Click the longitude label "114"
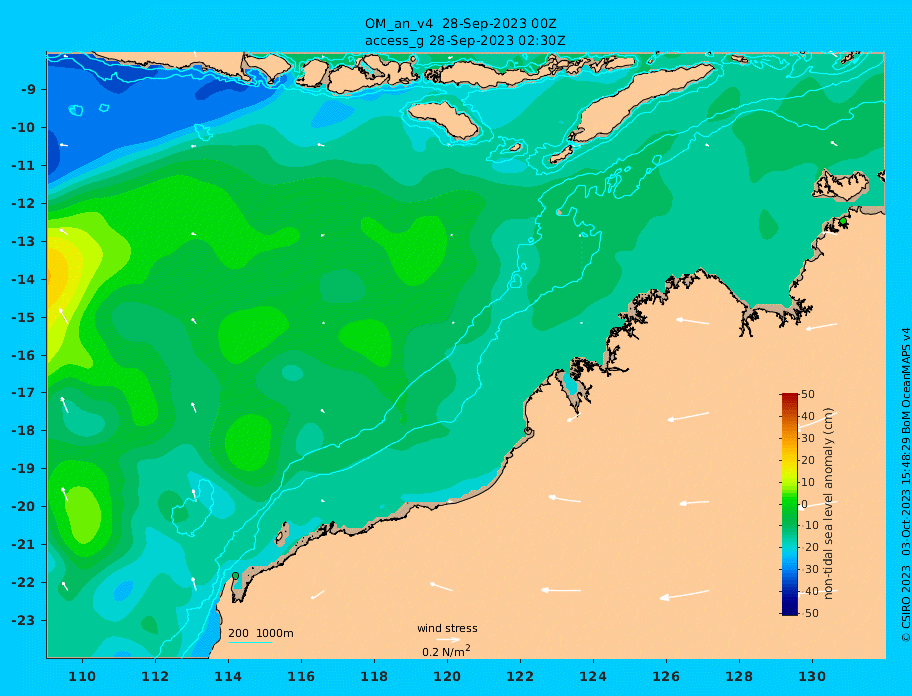 (228, 676)
